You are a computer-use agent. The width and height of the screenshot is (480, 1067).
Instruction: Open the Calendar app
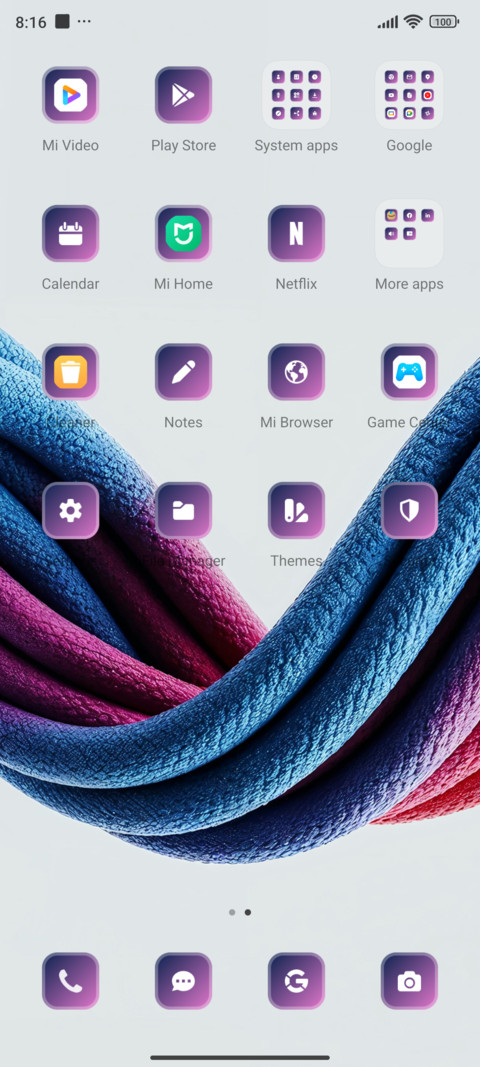click(70, 233)
